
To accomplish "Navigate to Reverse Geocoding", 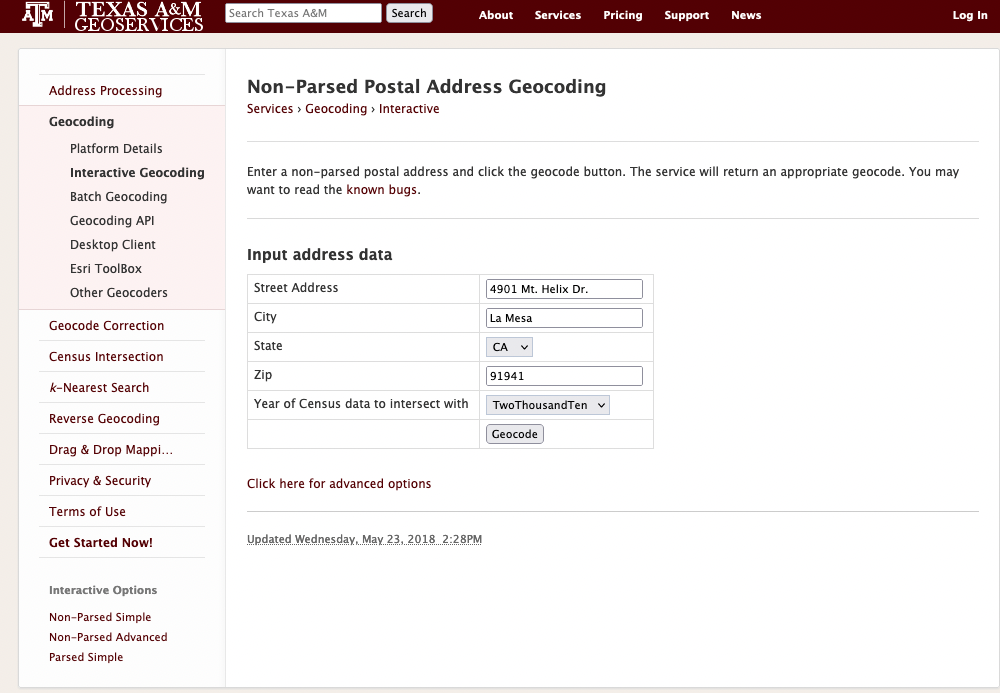I will pos(104,419).
